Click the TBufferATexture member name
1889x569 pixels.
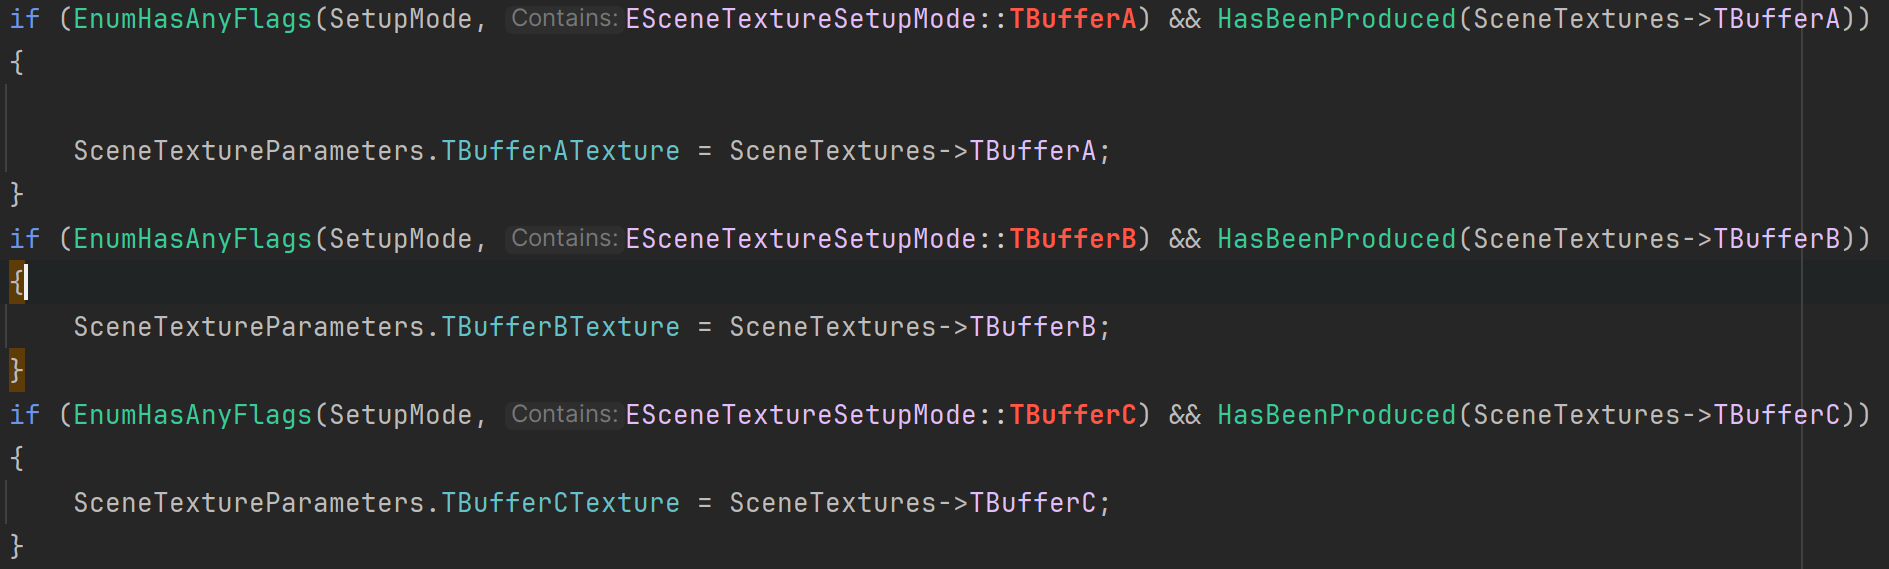pyautogui.click(x=560, y=151)
